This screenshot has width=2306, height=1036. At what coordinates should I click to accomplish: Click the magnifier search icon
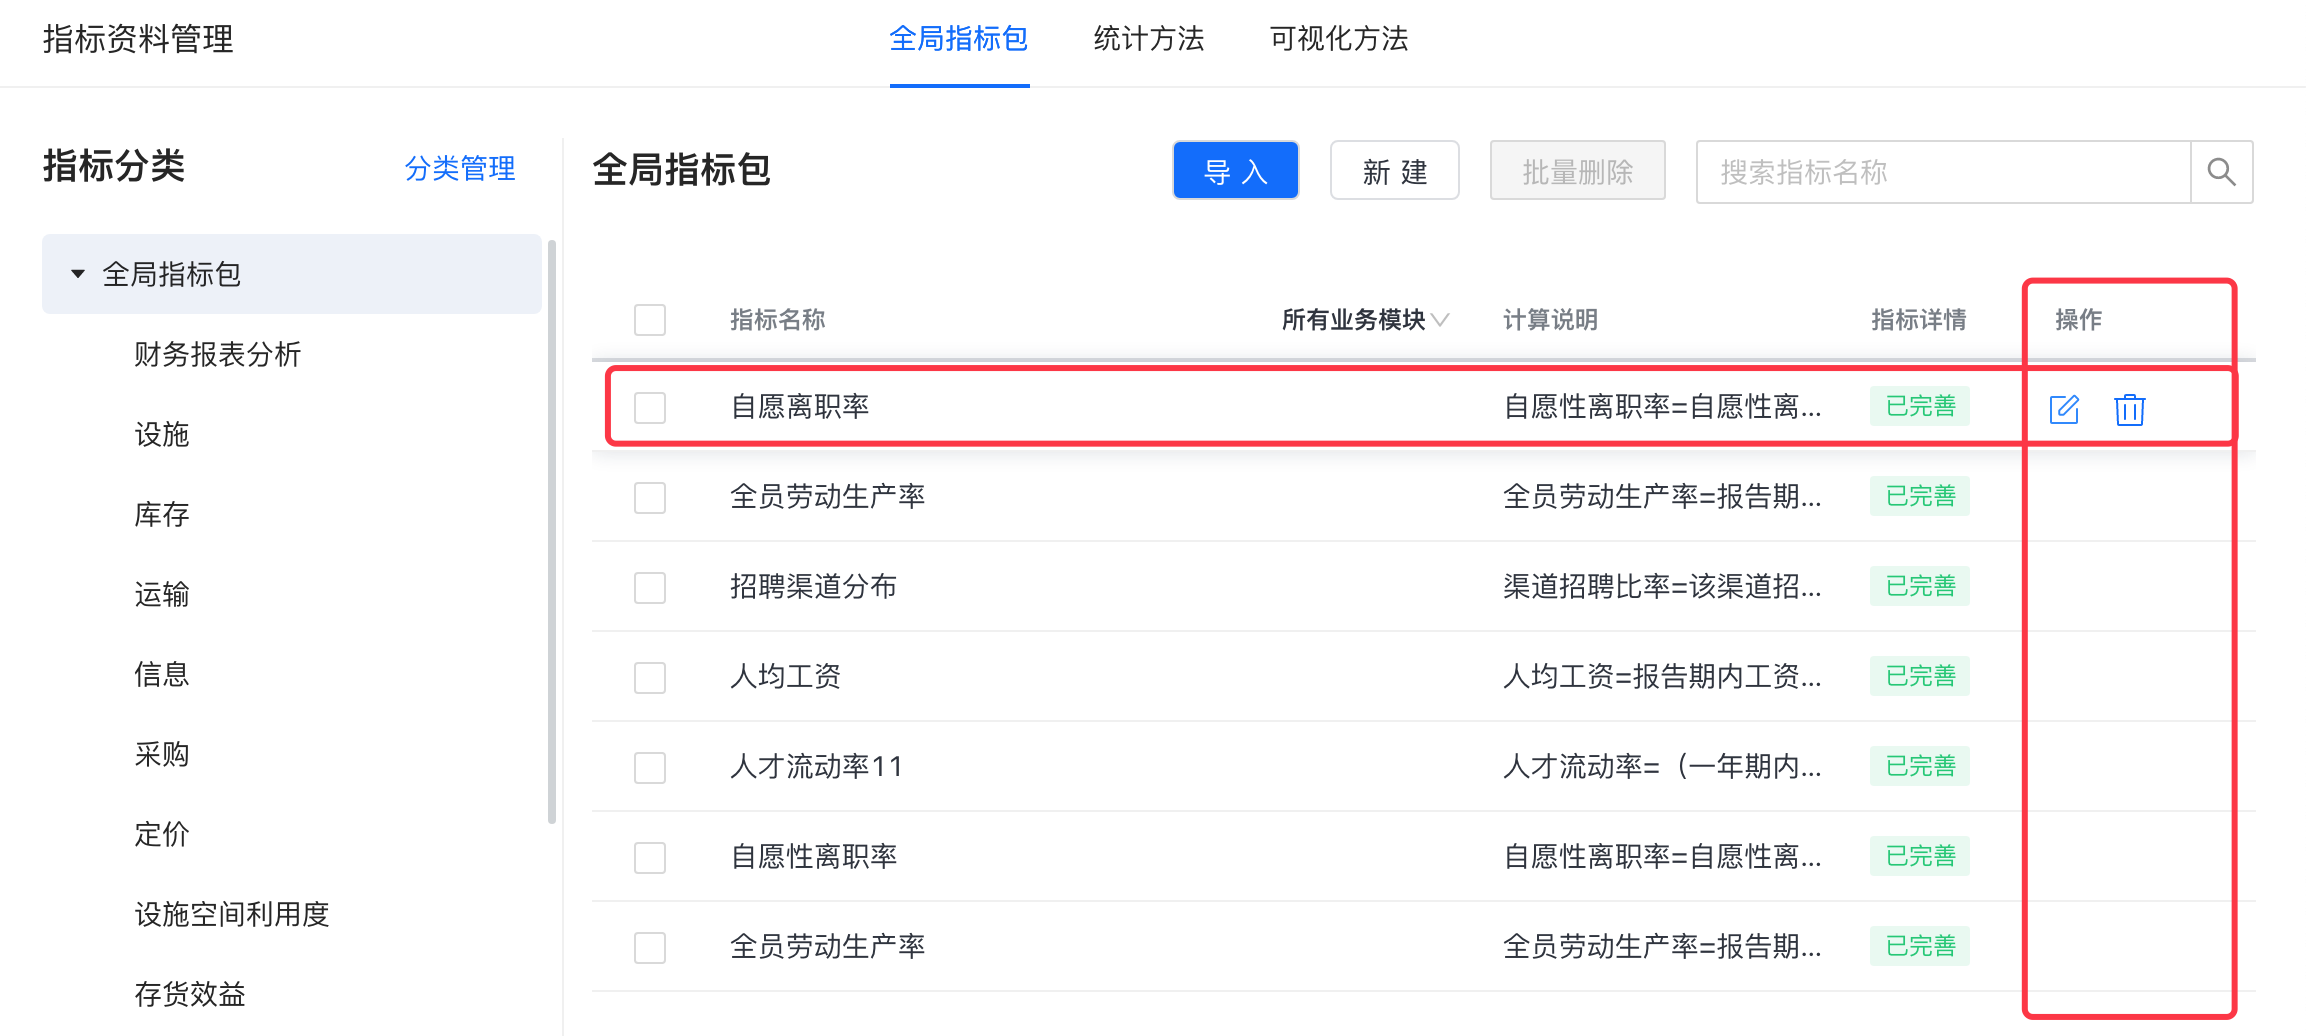coord(2221,172)
